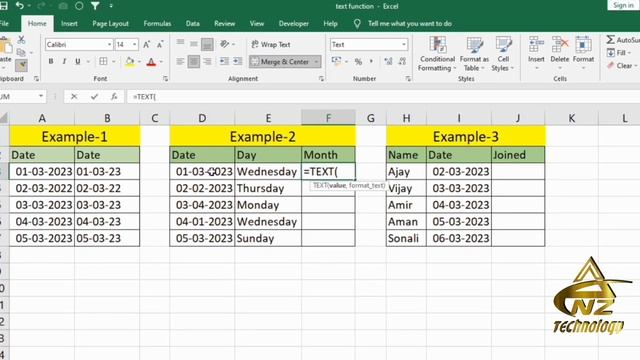Open Cell Styles gallery
This screenshot has width=640, height=360.
coord(503,53)
